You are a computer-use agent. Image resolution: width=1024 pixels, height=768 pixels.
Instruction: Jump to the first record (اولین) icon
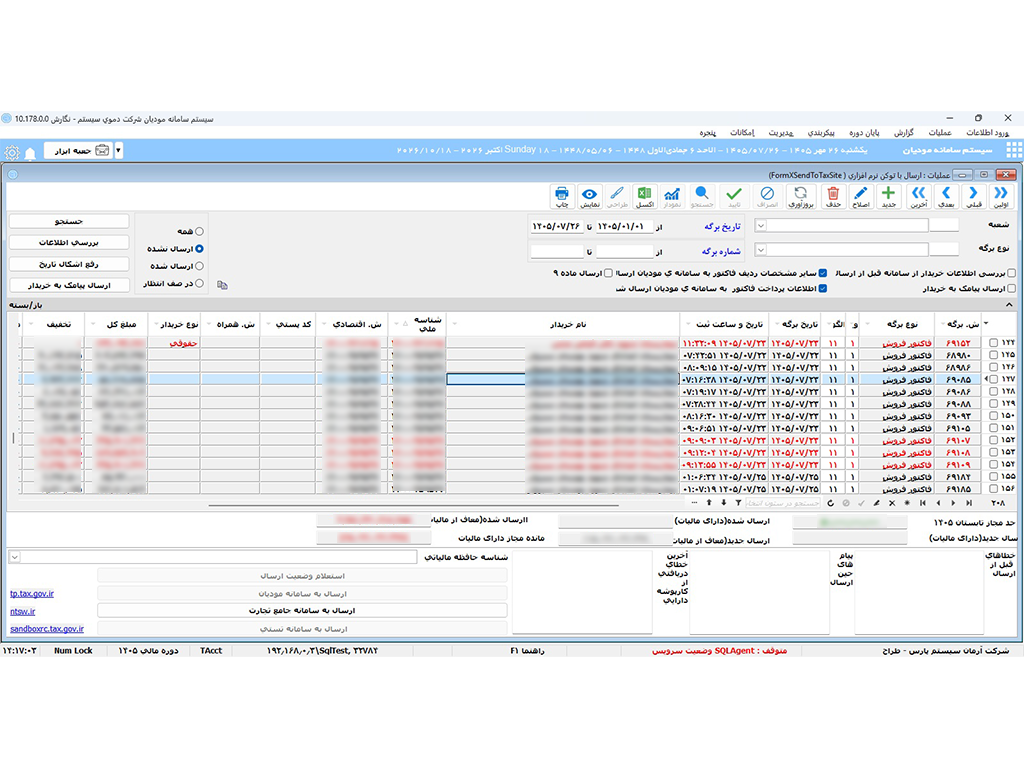1001,196
